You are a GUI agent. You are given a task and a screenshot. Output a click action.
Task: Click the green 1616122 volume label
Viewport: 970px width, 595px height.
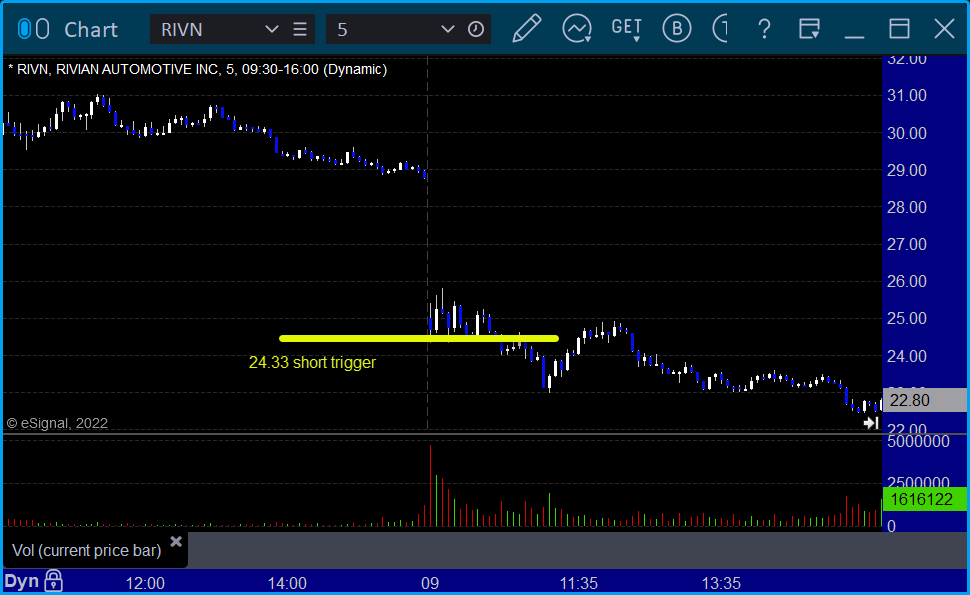coord(925,499)
